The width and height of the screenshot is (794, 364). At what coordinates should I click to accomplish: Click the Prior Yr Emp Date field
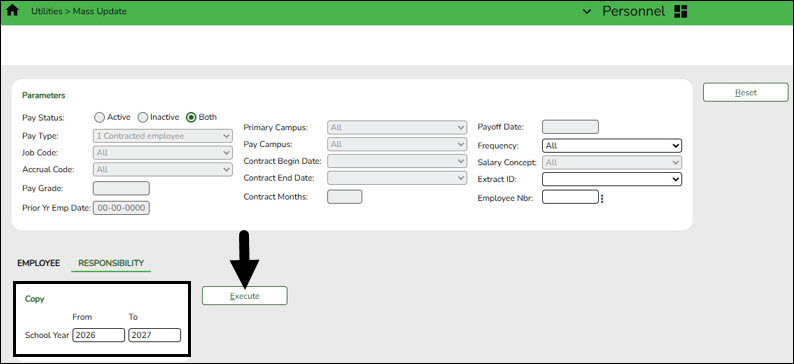click(x=122, y=208)
